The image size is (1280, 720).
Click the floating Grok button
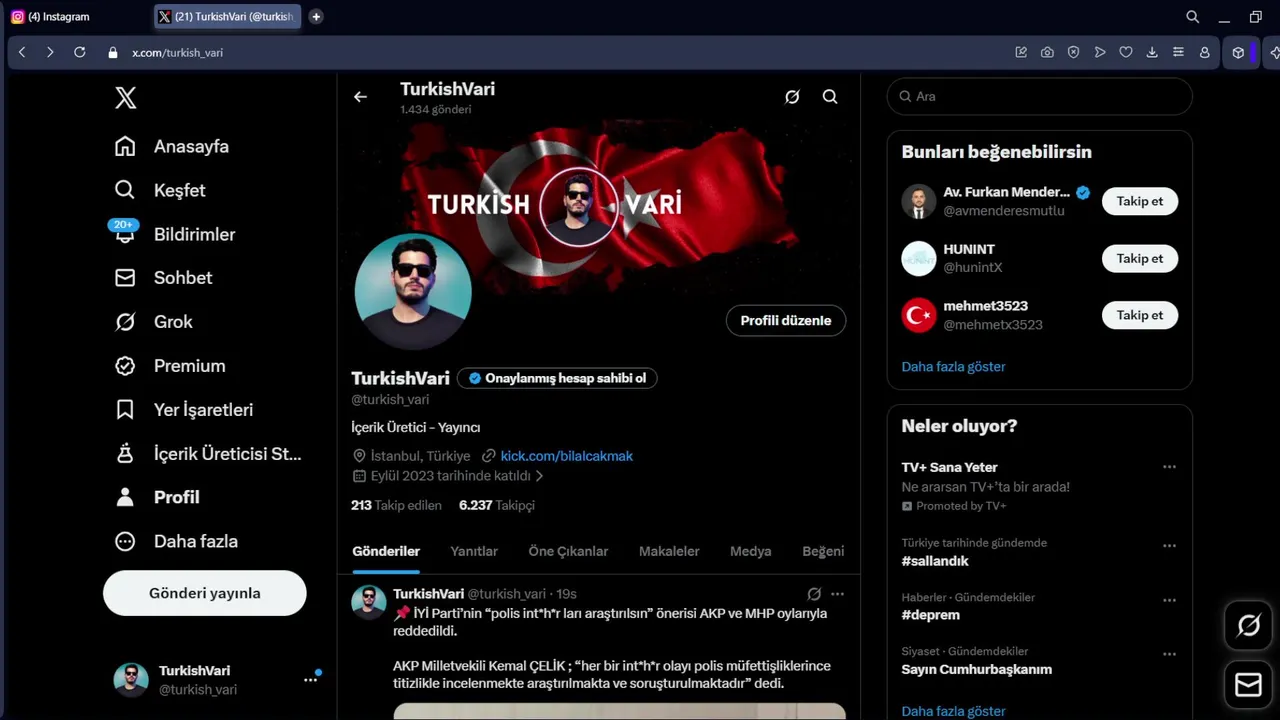[1248, 626]
